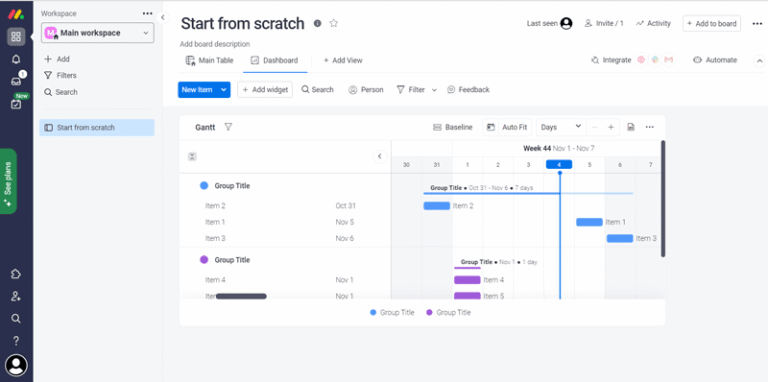Open the Activity log
768x382 pixels.
pos(653,23)
